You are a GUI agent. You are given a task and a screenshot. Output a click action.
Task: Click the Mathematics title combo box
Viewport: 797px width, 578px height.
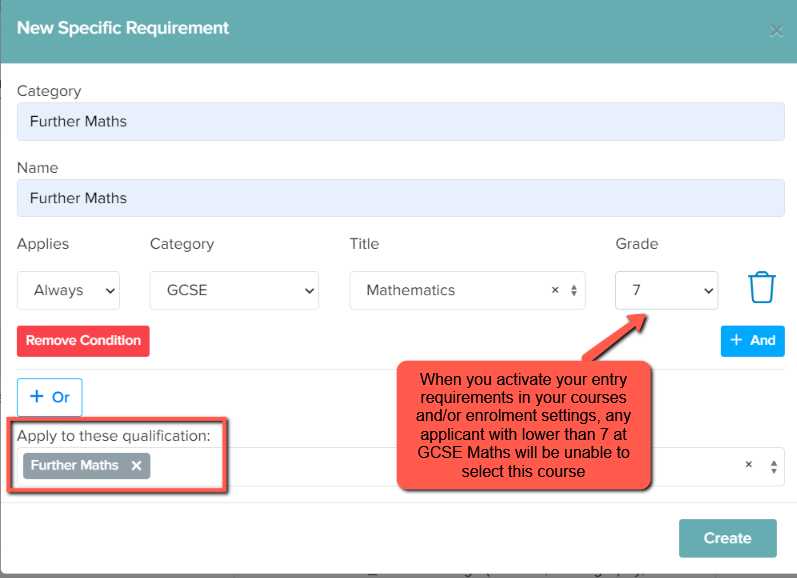467,290
